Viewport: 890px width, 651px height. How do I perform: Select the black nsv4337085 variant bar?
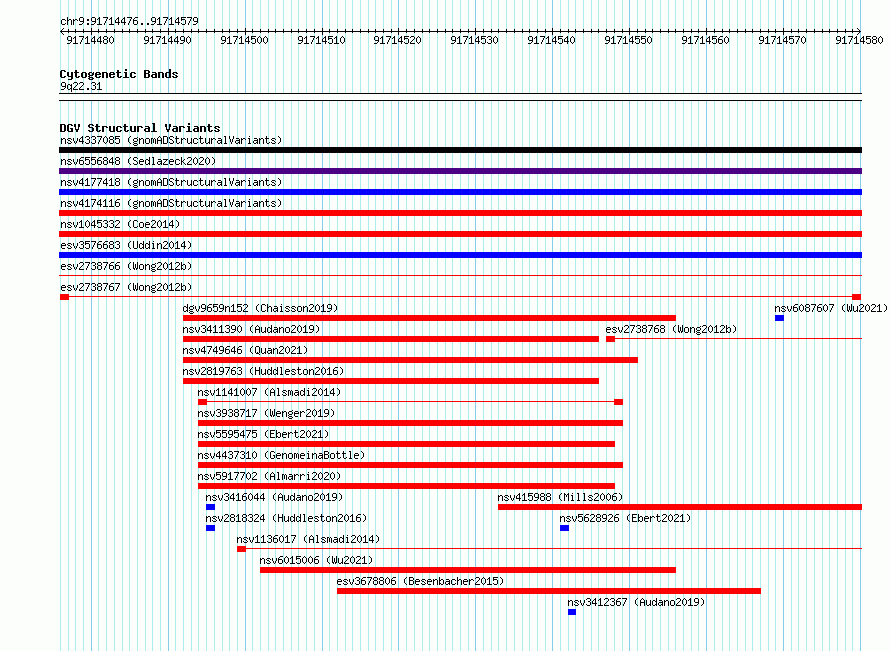(x=460, y=150)
